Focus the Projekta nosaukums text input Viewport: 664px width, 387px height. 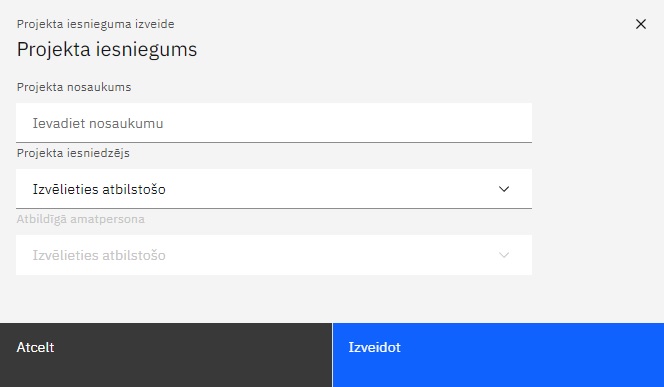pyautogui.click(x=274, y=123)
